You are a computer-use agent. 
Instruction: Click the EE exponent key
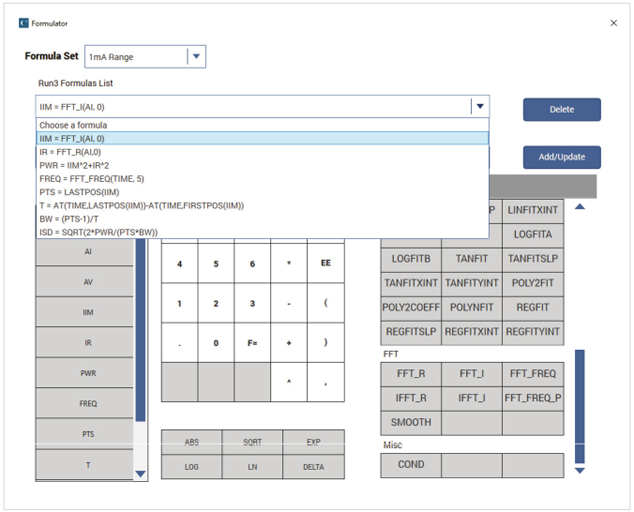[325, 263]
